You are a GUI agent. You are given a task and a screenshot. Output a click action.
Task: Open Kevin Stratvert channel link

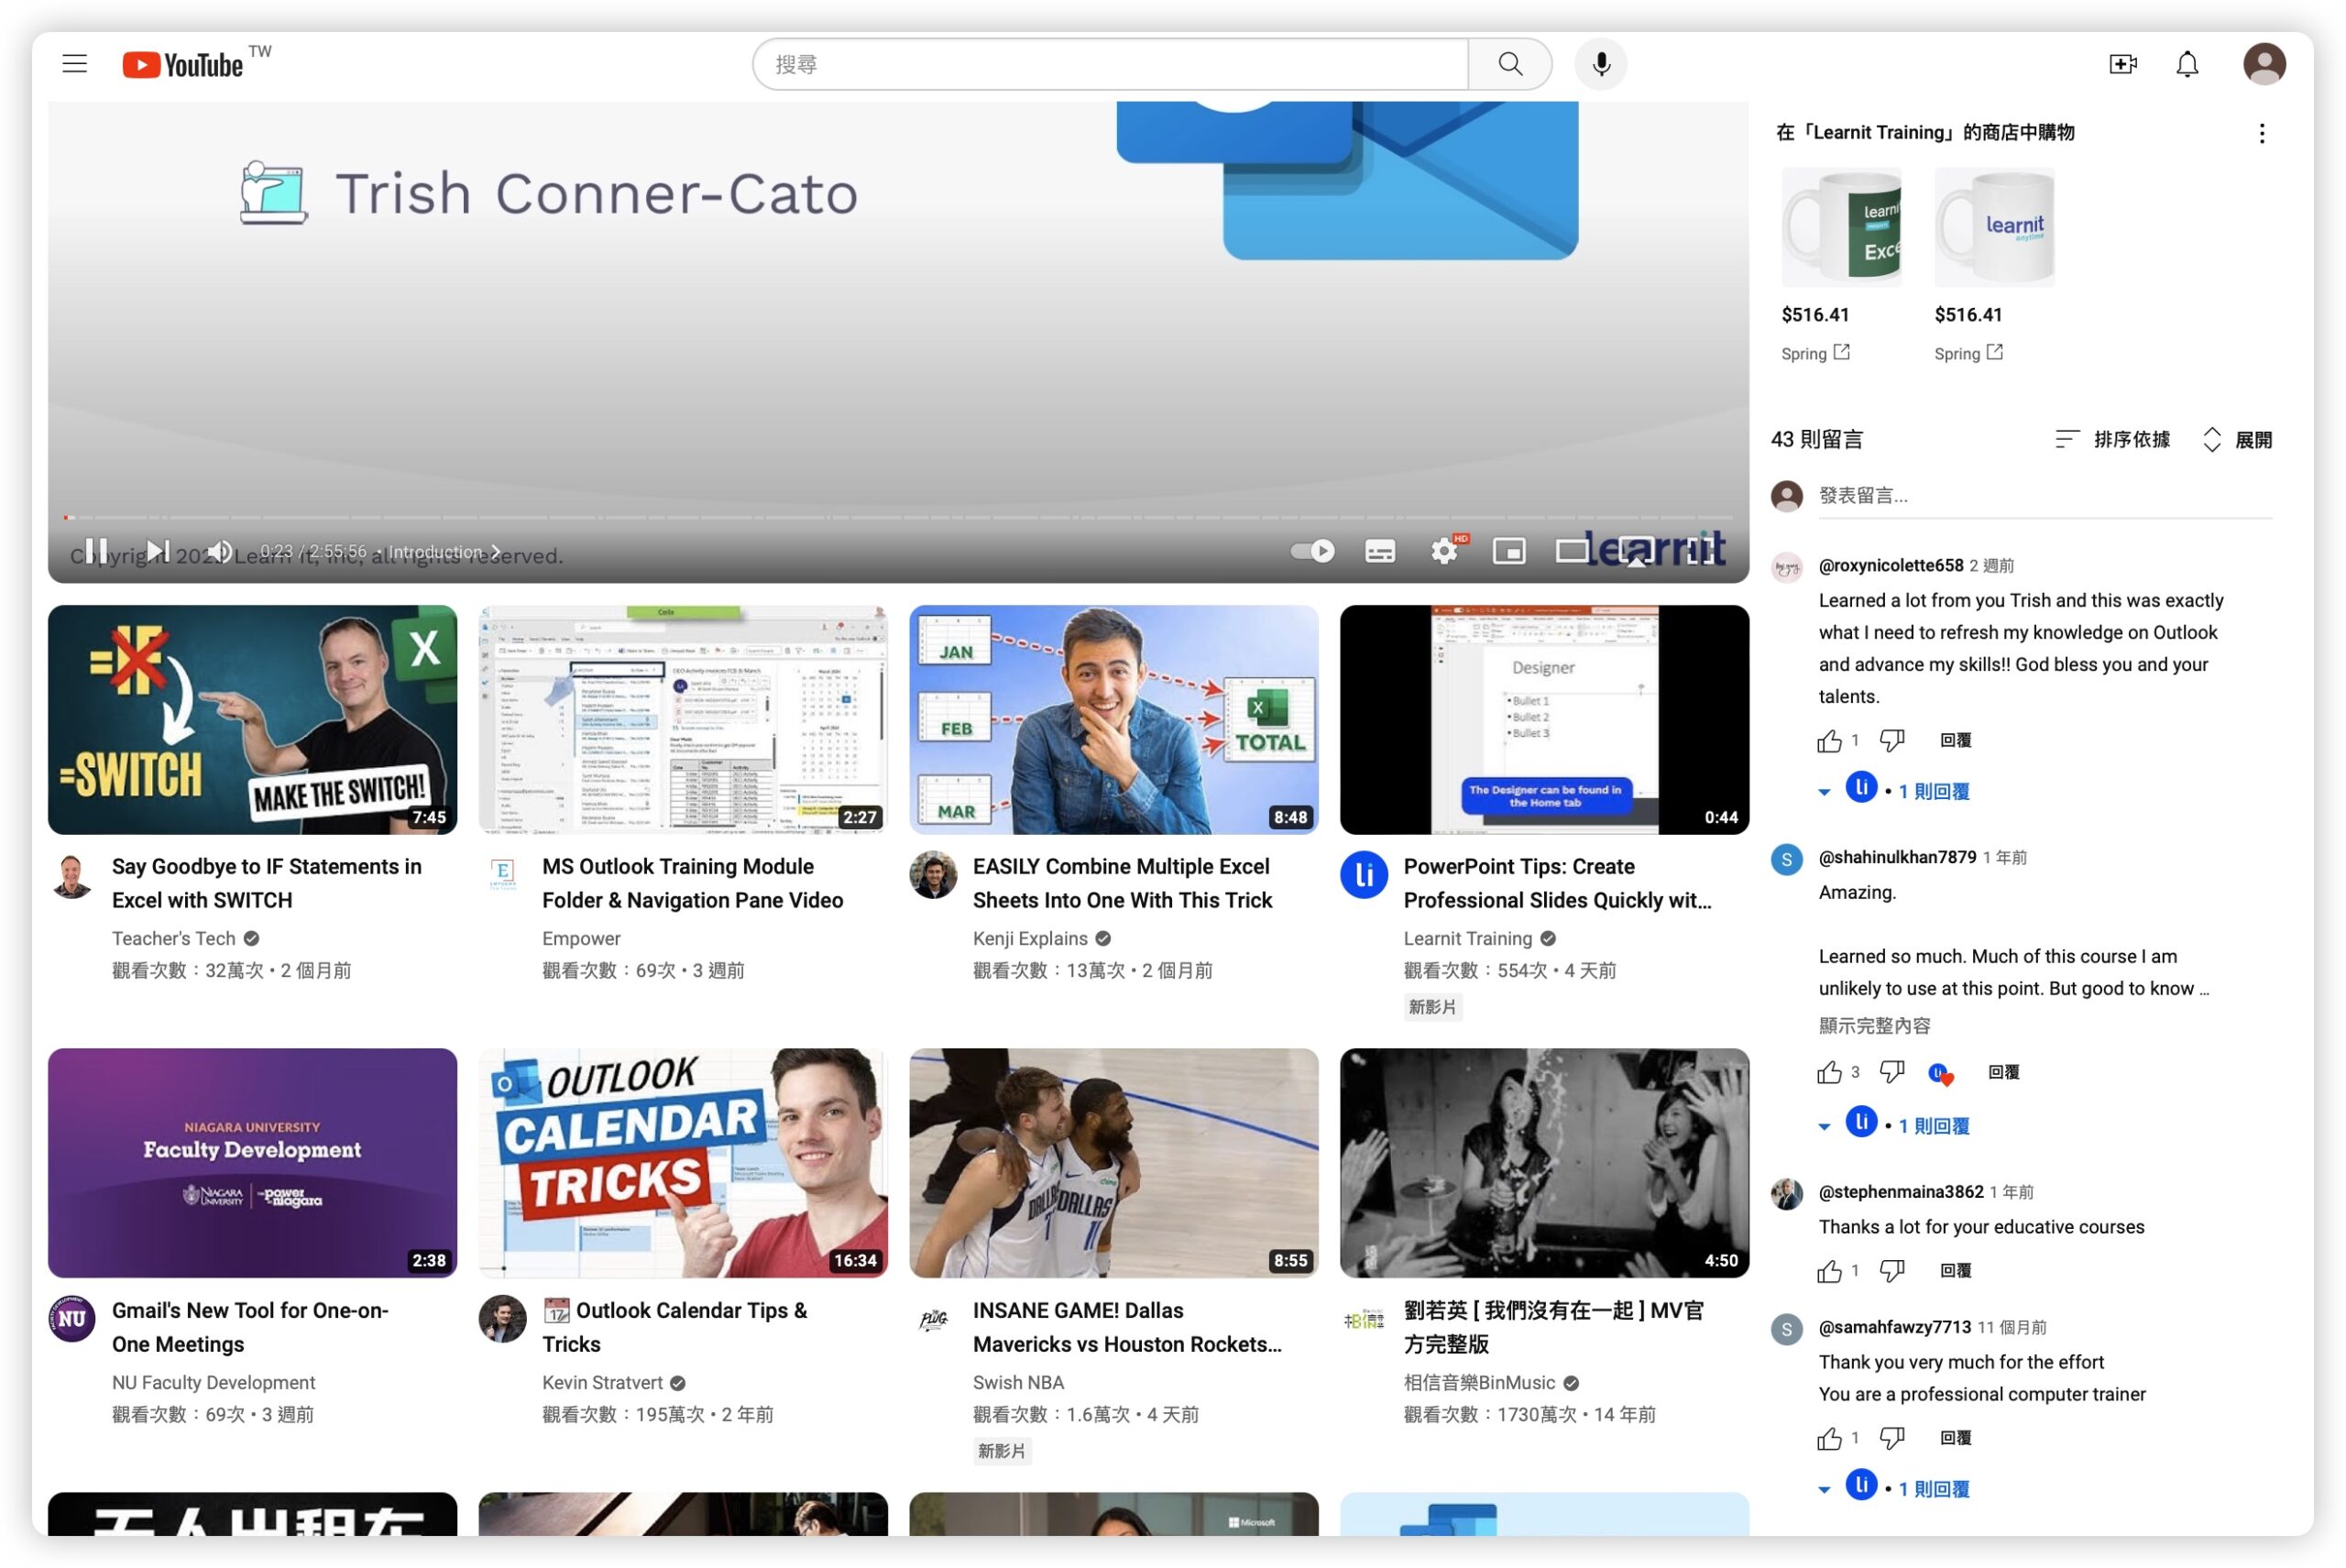[x=602, y=1382]
